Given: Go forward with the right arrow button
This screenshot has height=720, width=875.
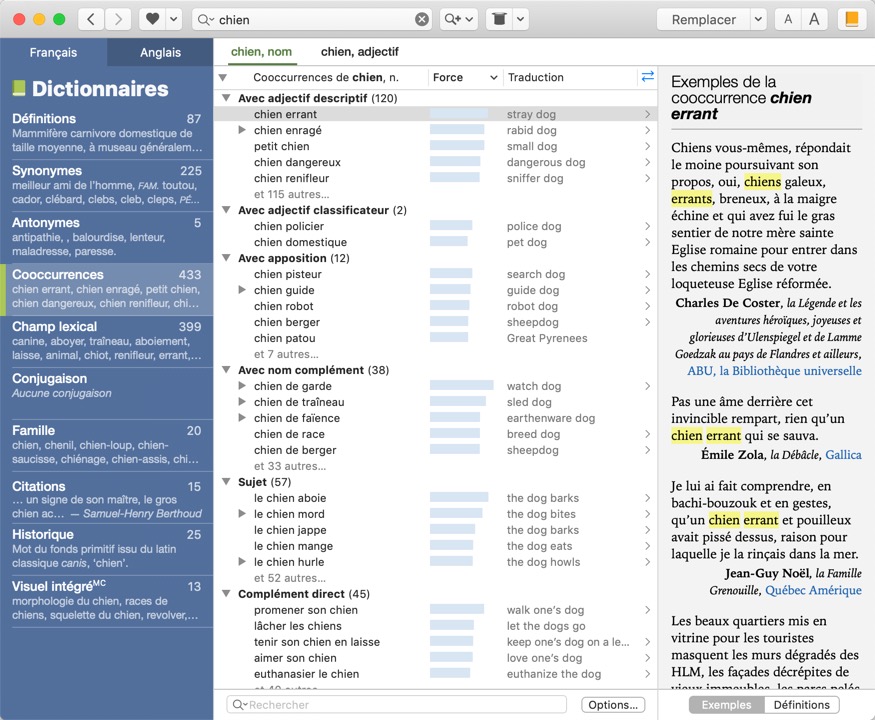Looking at the screenshot, I should pyautogui.click(x=118, y=20).
